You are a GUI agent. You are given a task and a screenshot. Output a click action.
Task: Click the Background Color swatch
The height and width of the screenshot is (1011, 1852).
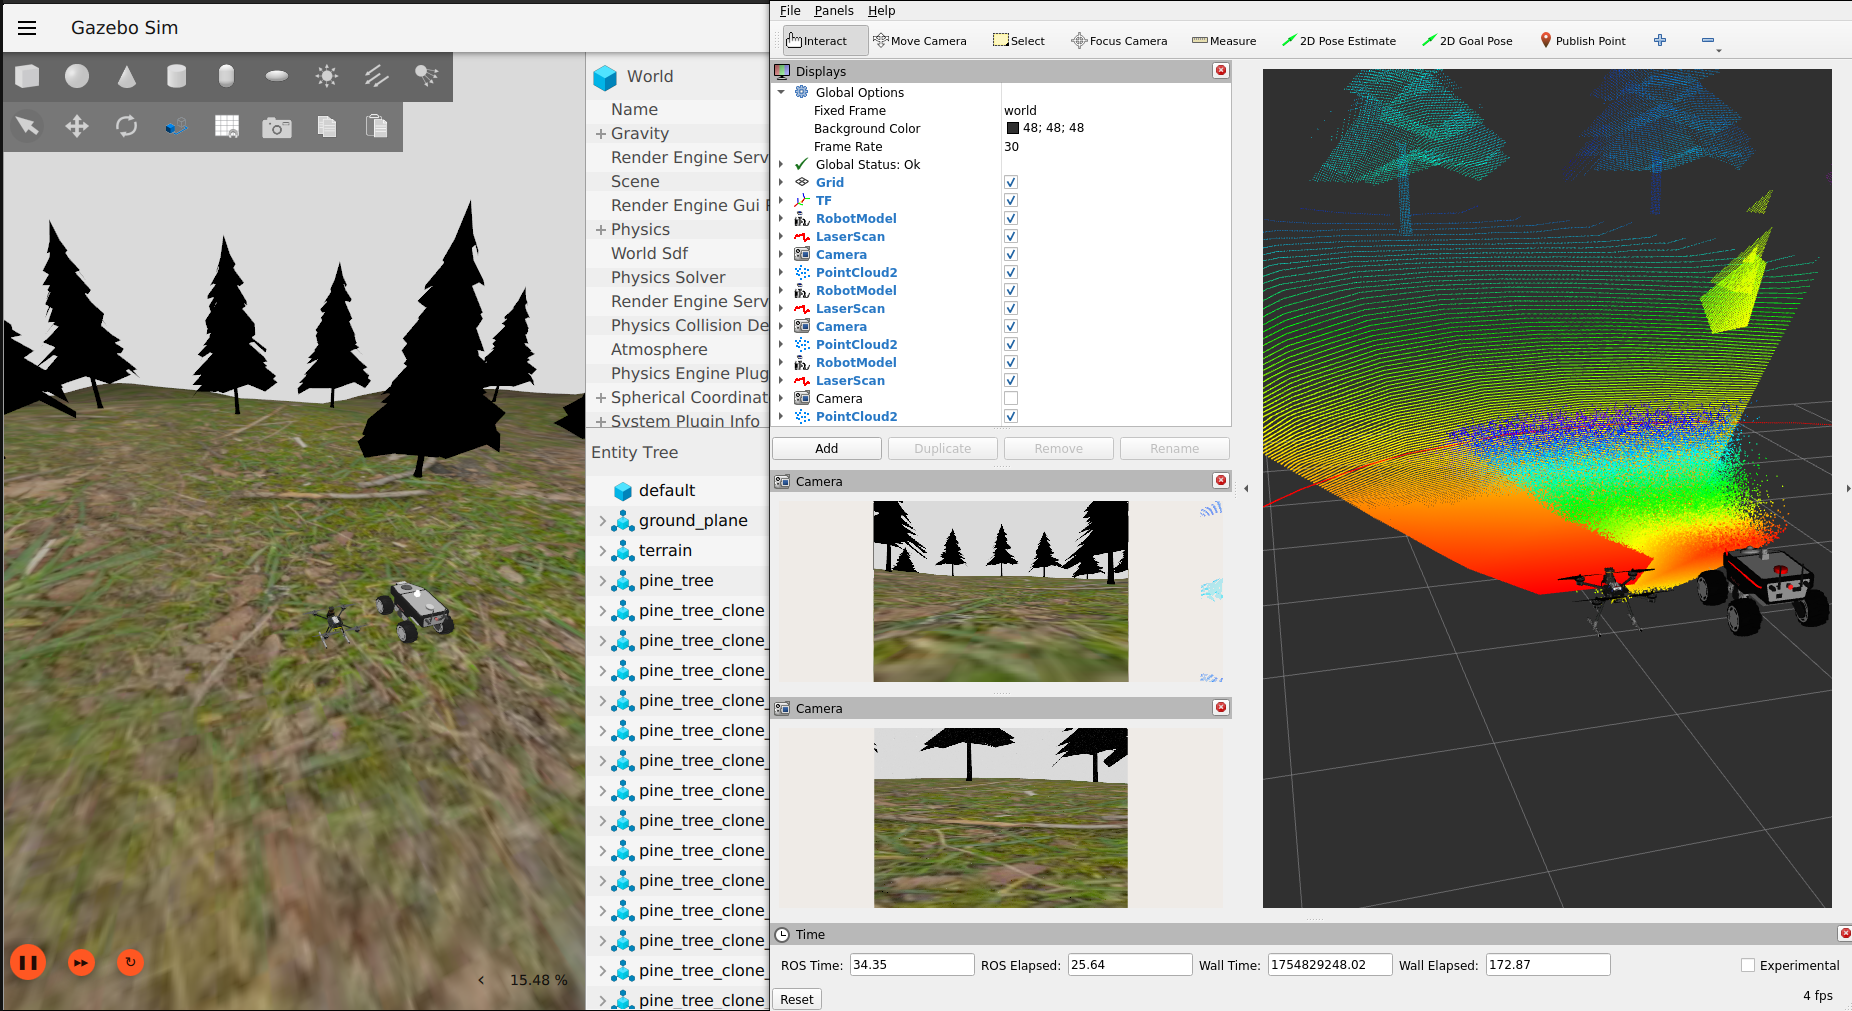pos(1012,128)
